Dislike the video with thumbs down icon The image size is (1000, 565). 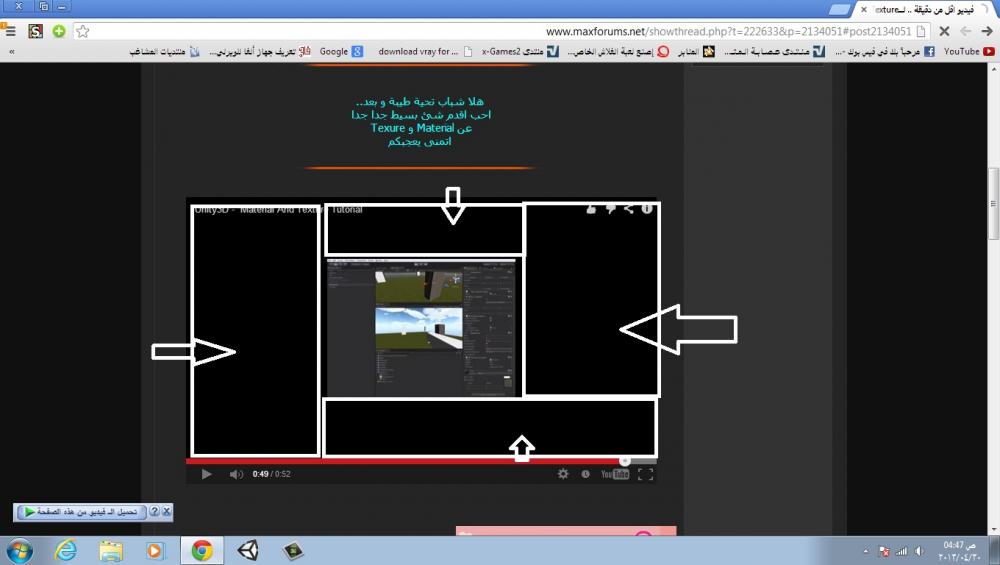click(x=610, y=209)
